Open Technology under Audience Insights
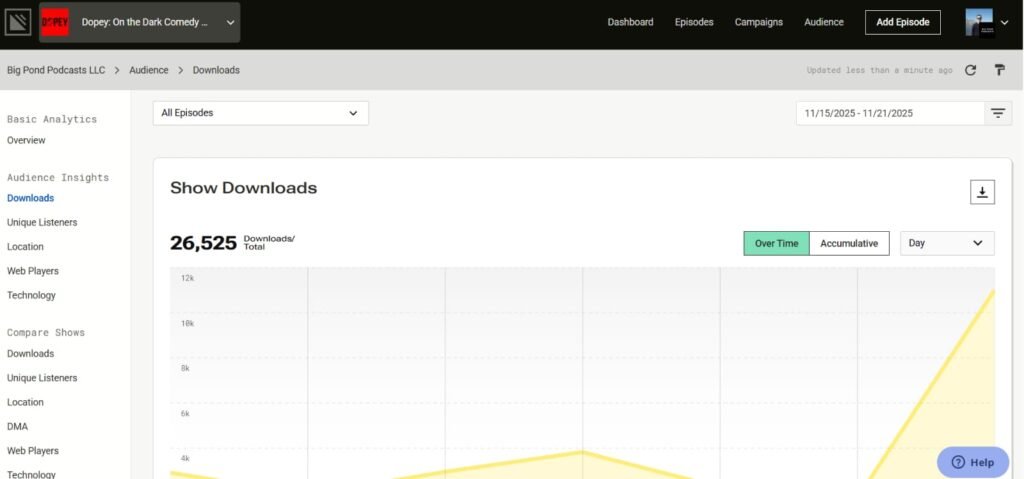 coord(31,295)
